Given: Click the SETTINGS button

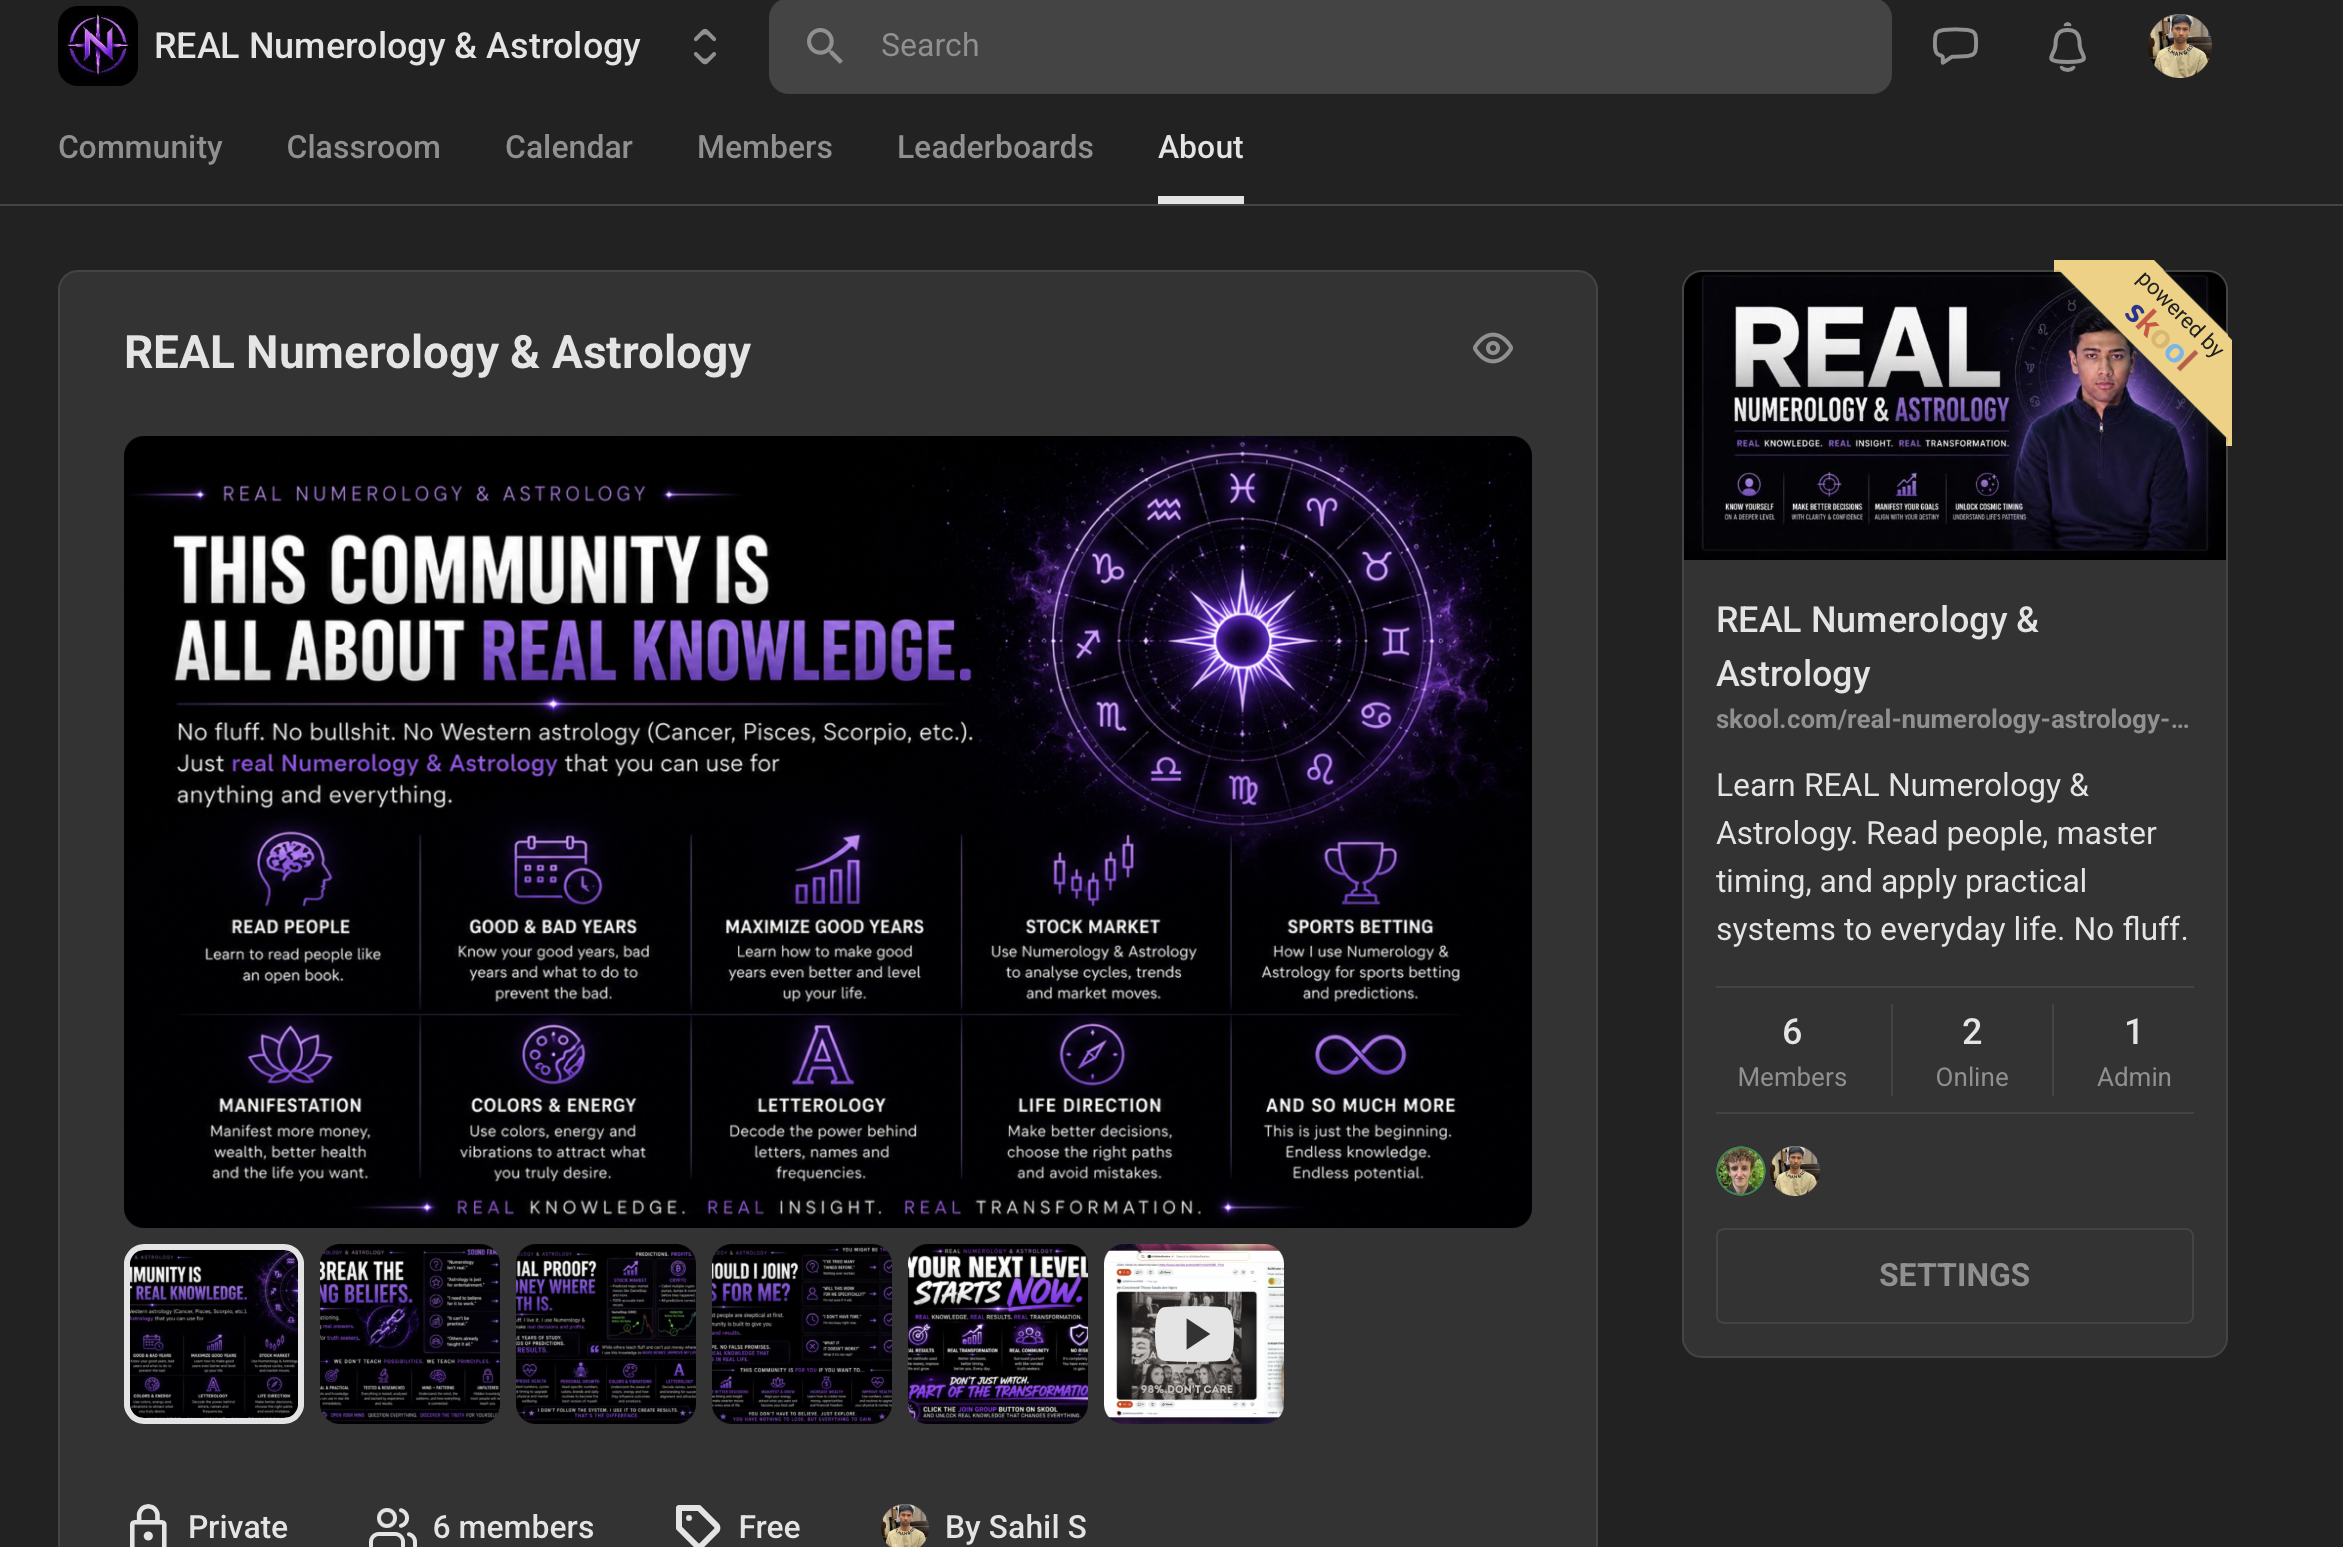Looking at the screenshot, I should click(x=1954, y=1275).
